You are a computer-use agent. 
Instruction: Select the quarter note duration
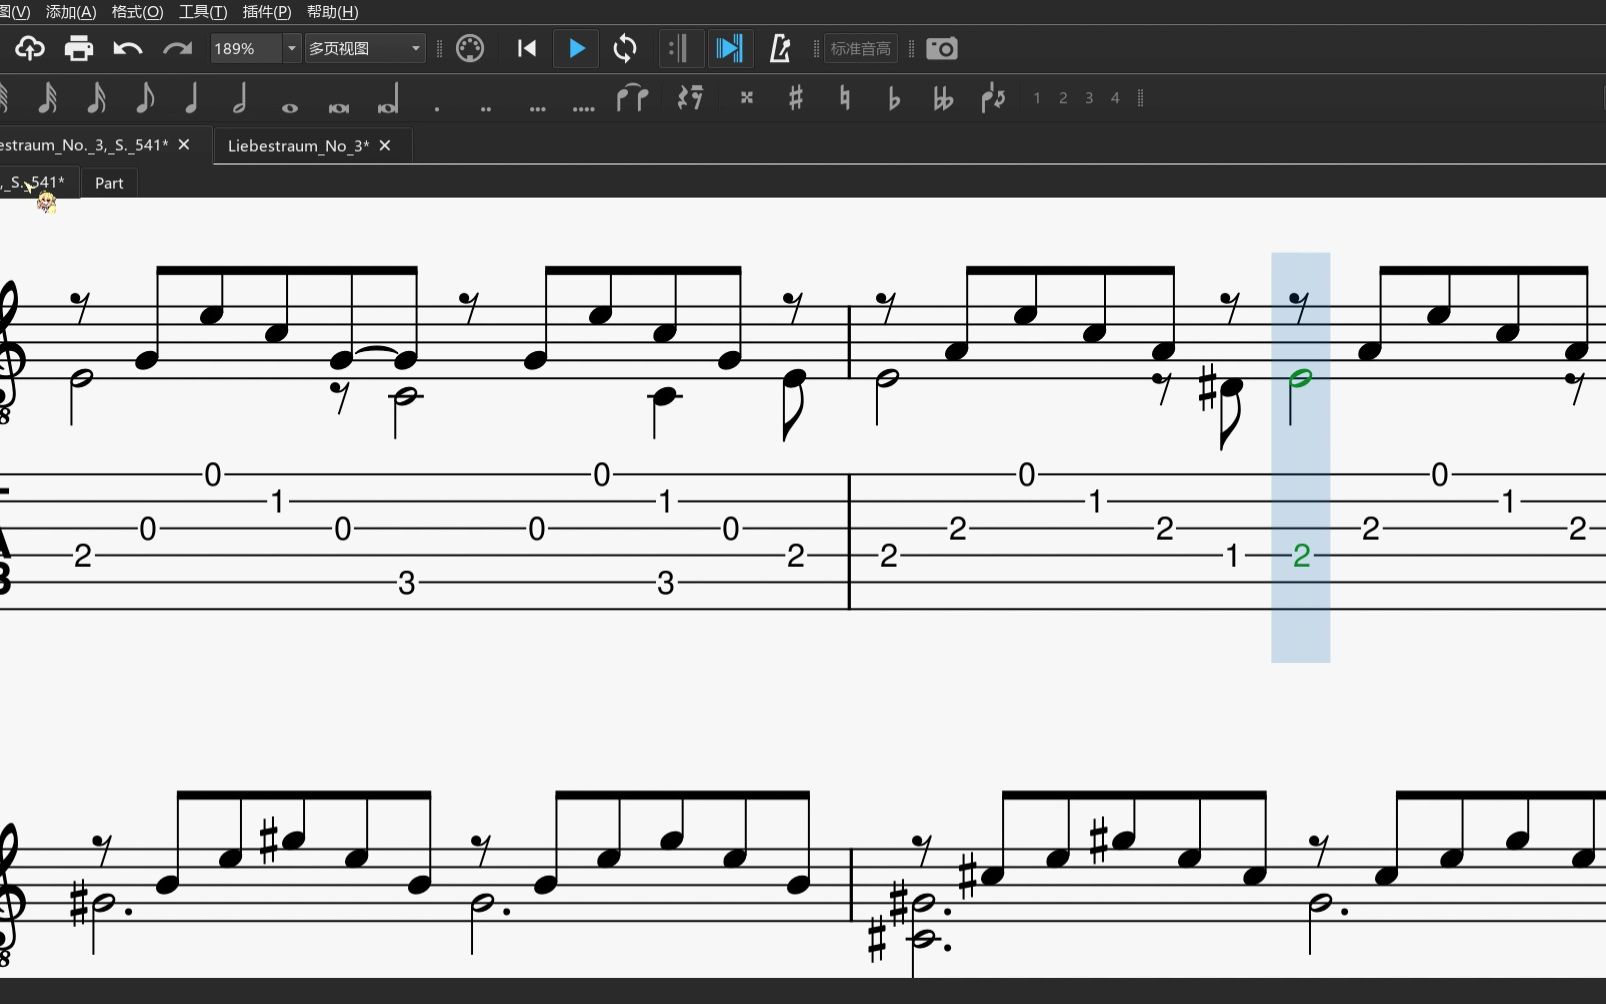pyautogui.click(x=192, y=98)
